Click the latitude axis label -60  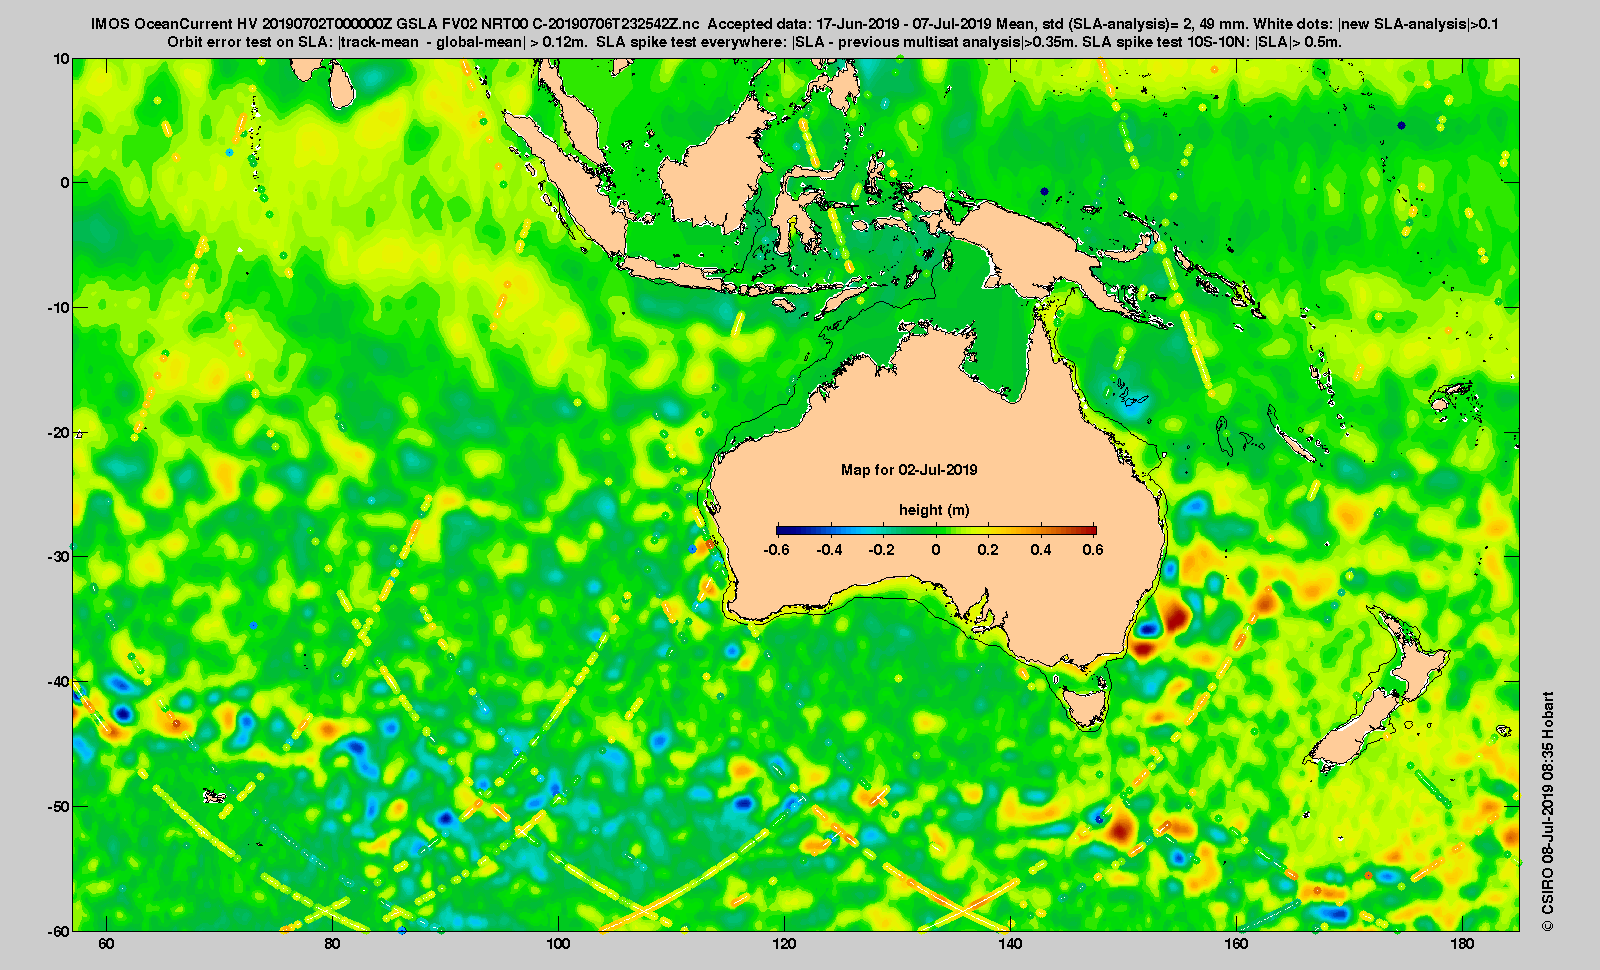coord(57,931)
